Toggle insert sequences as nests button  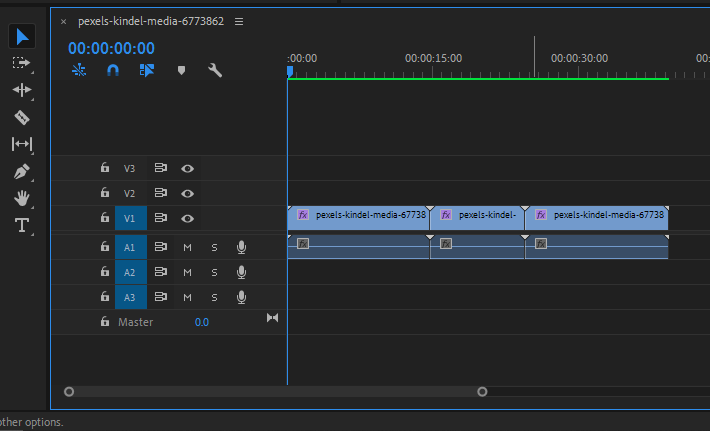pos(79,70)
